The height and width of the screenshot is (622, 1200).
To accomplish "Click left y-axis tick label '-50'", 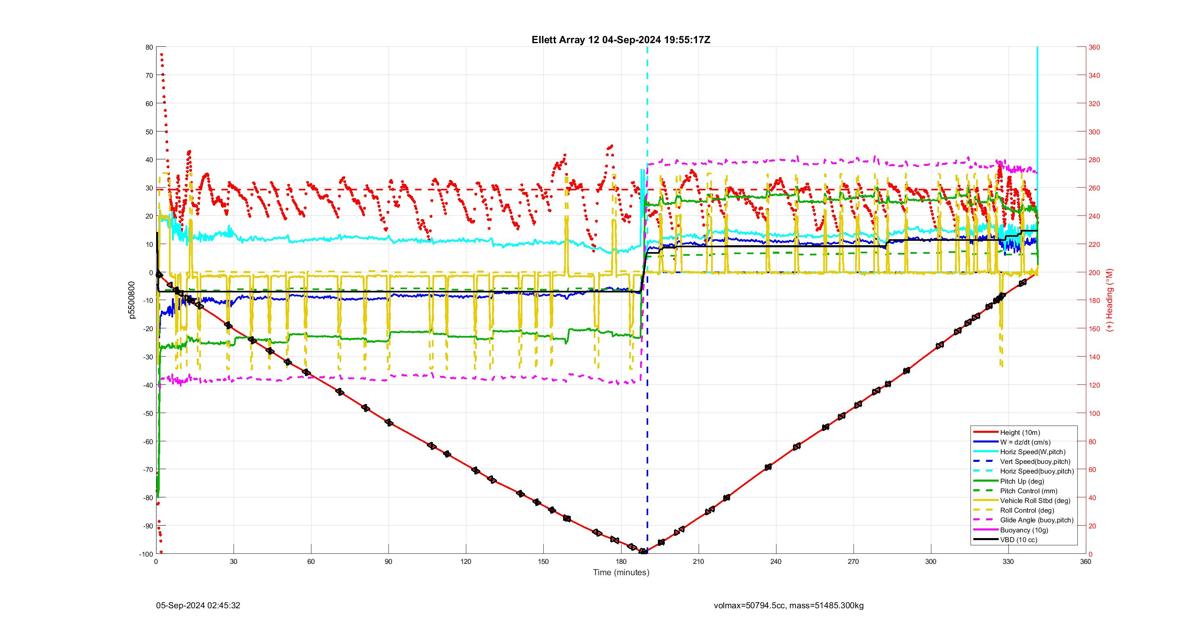I will click(x=146, y=413).
